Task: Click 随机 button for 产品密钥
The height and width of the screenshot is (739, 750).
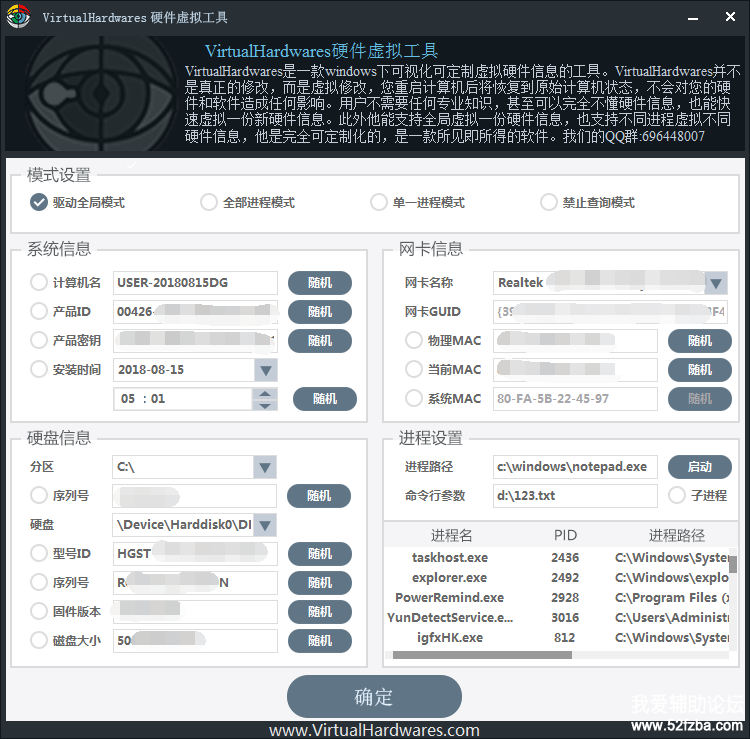Action: pyautogui.click(x=320, y=341)
